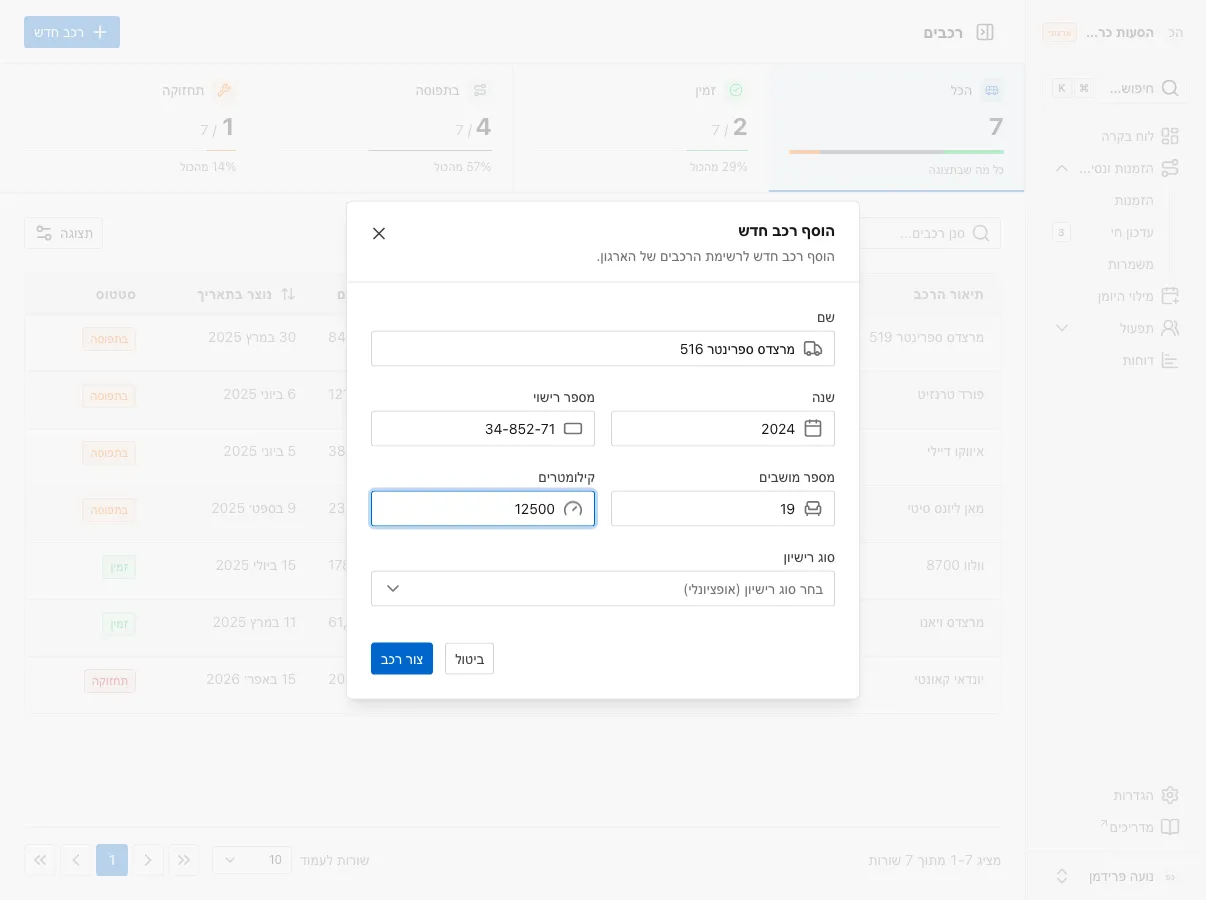Click the לוח בקרה dashboard icon
1206x900 pixels.
coord(1170,136)
